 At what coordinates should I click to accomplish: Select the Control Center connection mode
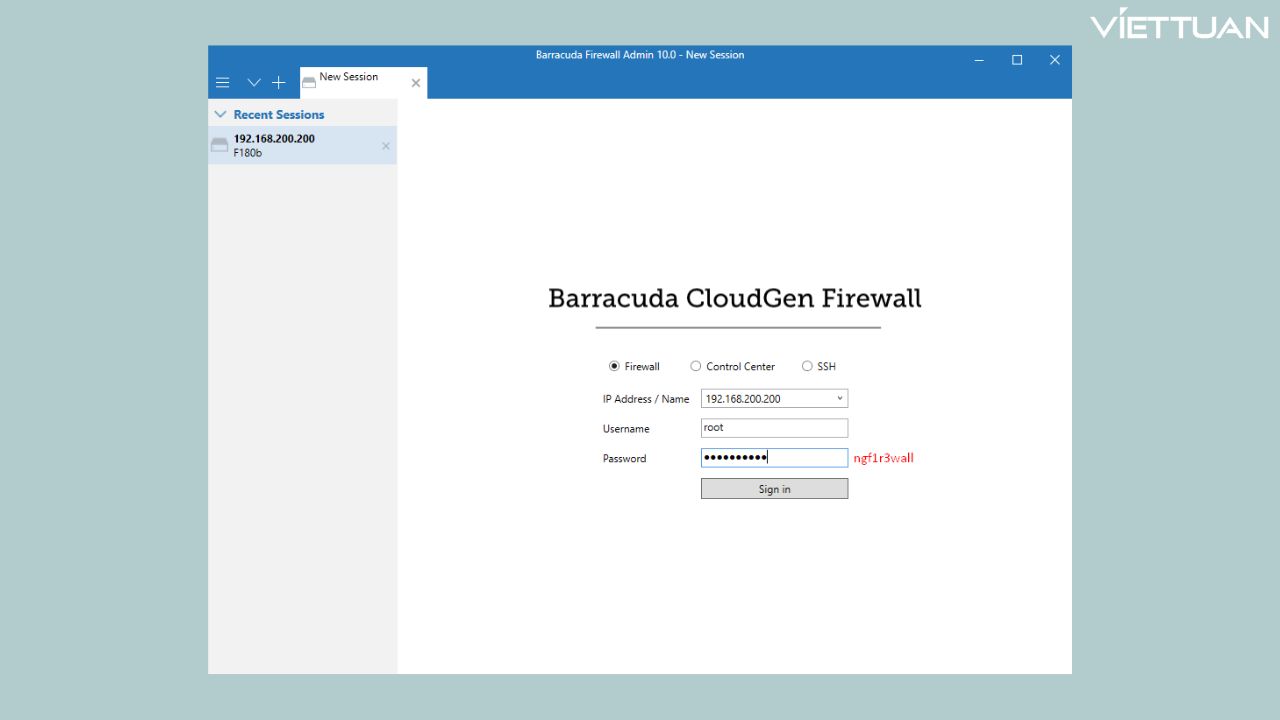(x=696, y=366)
